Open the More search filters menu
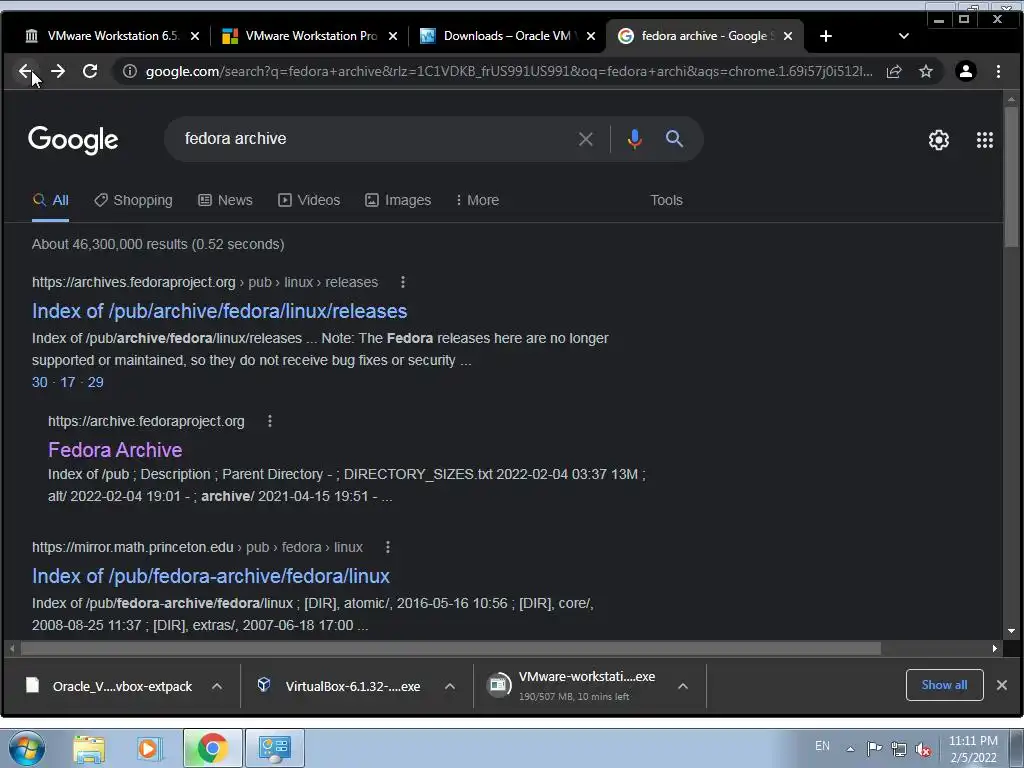Screen dimensions: 1024x768 pyautogui.click(x=477, y=200)
